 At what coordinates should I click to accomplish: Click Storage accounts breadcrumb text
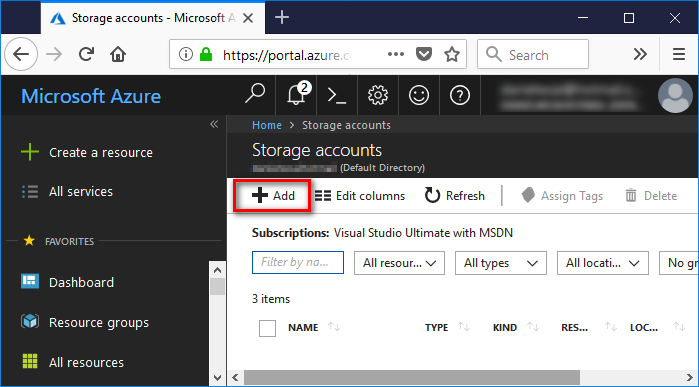(346, 125)
